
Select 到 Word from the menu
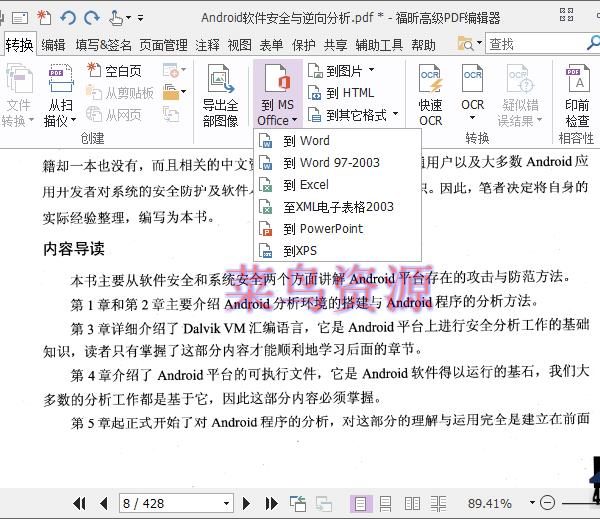pos(305,141)
